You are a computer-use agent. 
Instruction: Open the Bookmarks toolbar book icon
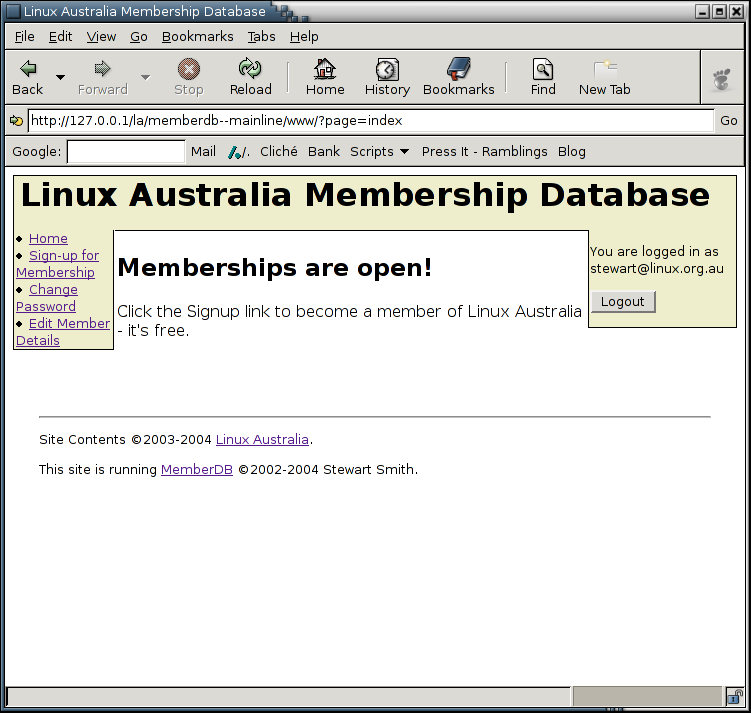[x=459, y=68]
